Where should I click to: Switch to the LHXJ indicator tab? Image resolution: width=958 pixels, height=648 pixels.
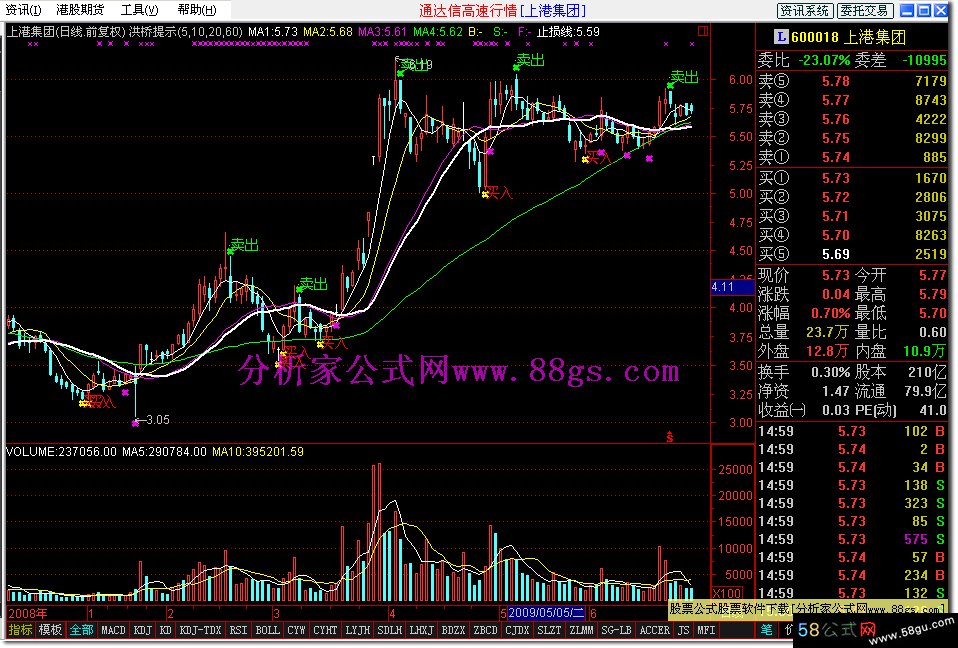pyautogui.click(x=422, y=630)
